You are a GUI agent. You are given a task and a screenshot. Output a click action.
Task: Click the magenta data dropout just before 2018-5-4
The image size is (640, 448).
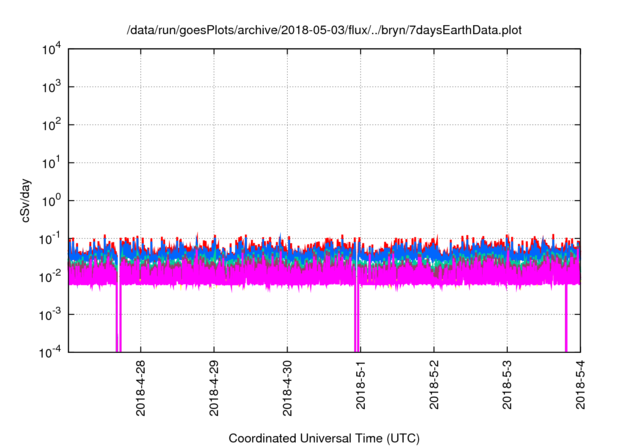[x=566, y=318]
